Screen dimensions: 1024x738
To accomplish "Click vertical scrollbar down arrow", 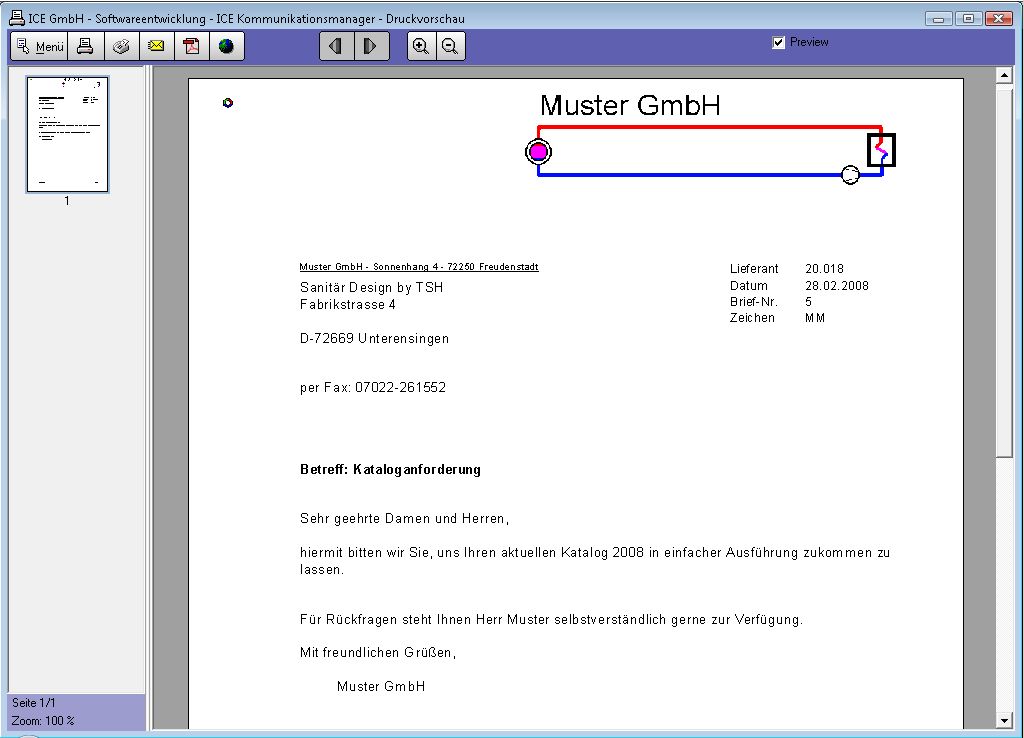I will (x=1004, y=720).
